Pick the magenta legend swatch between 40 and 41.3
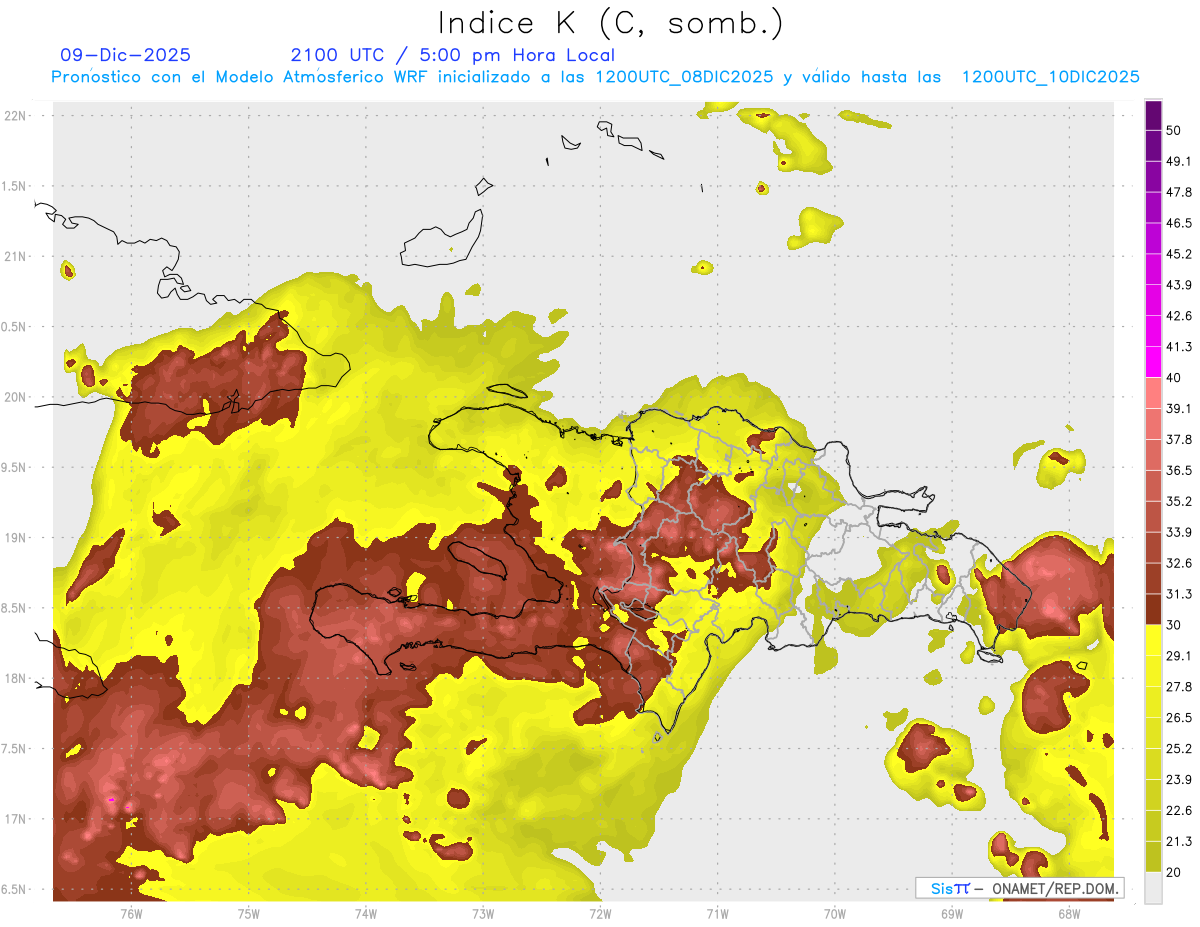The height and width of the screenshot is (927, 1200). tap(1153, 362)
